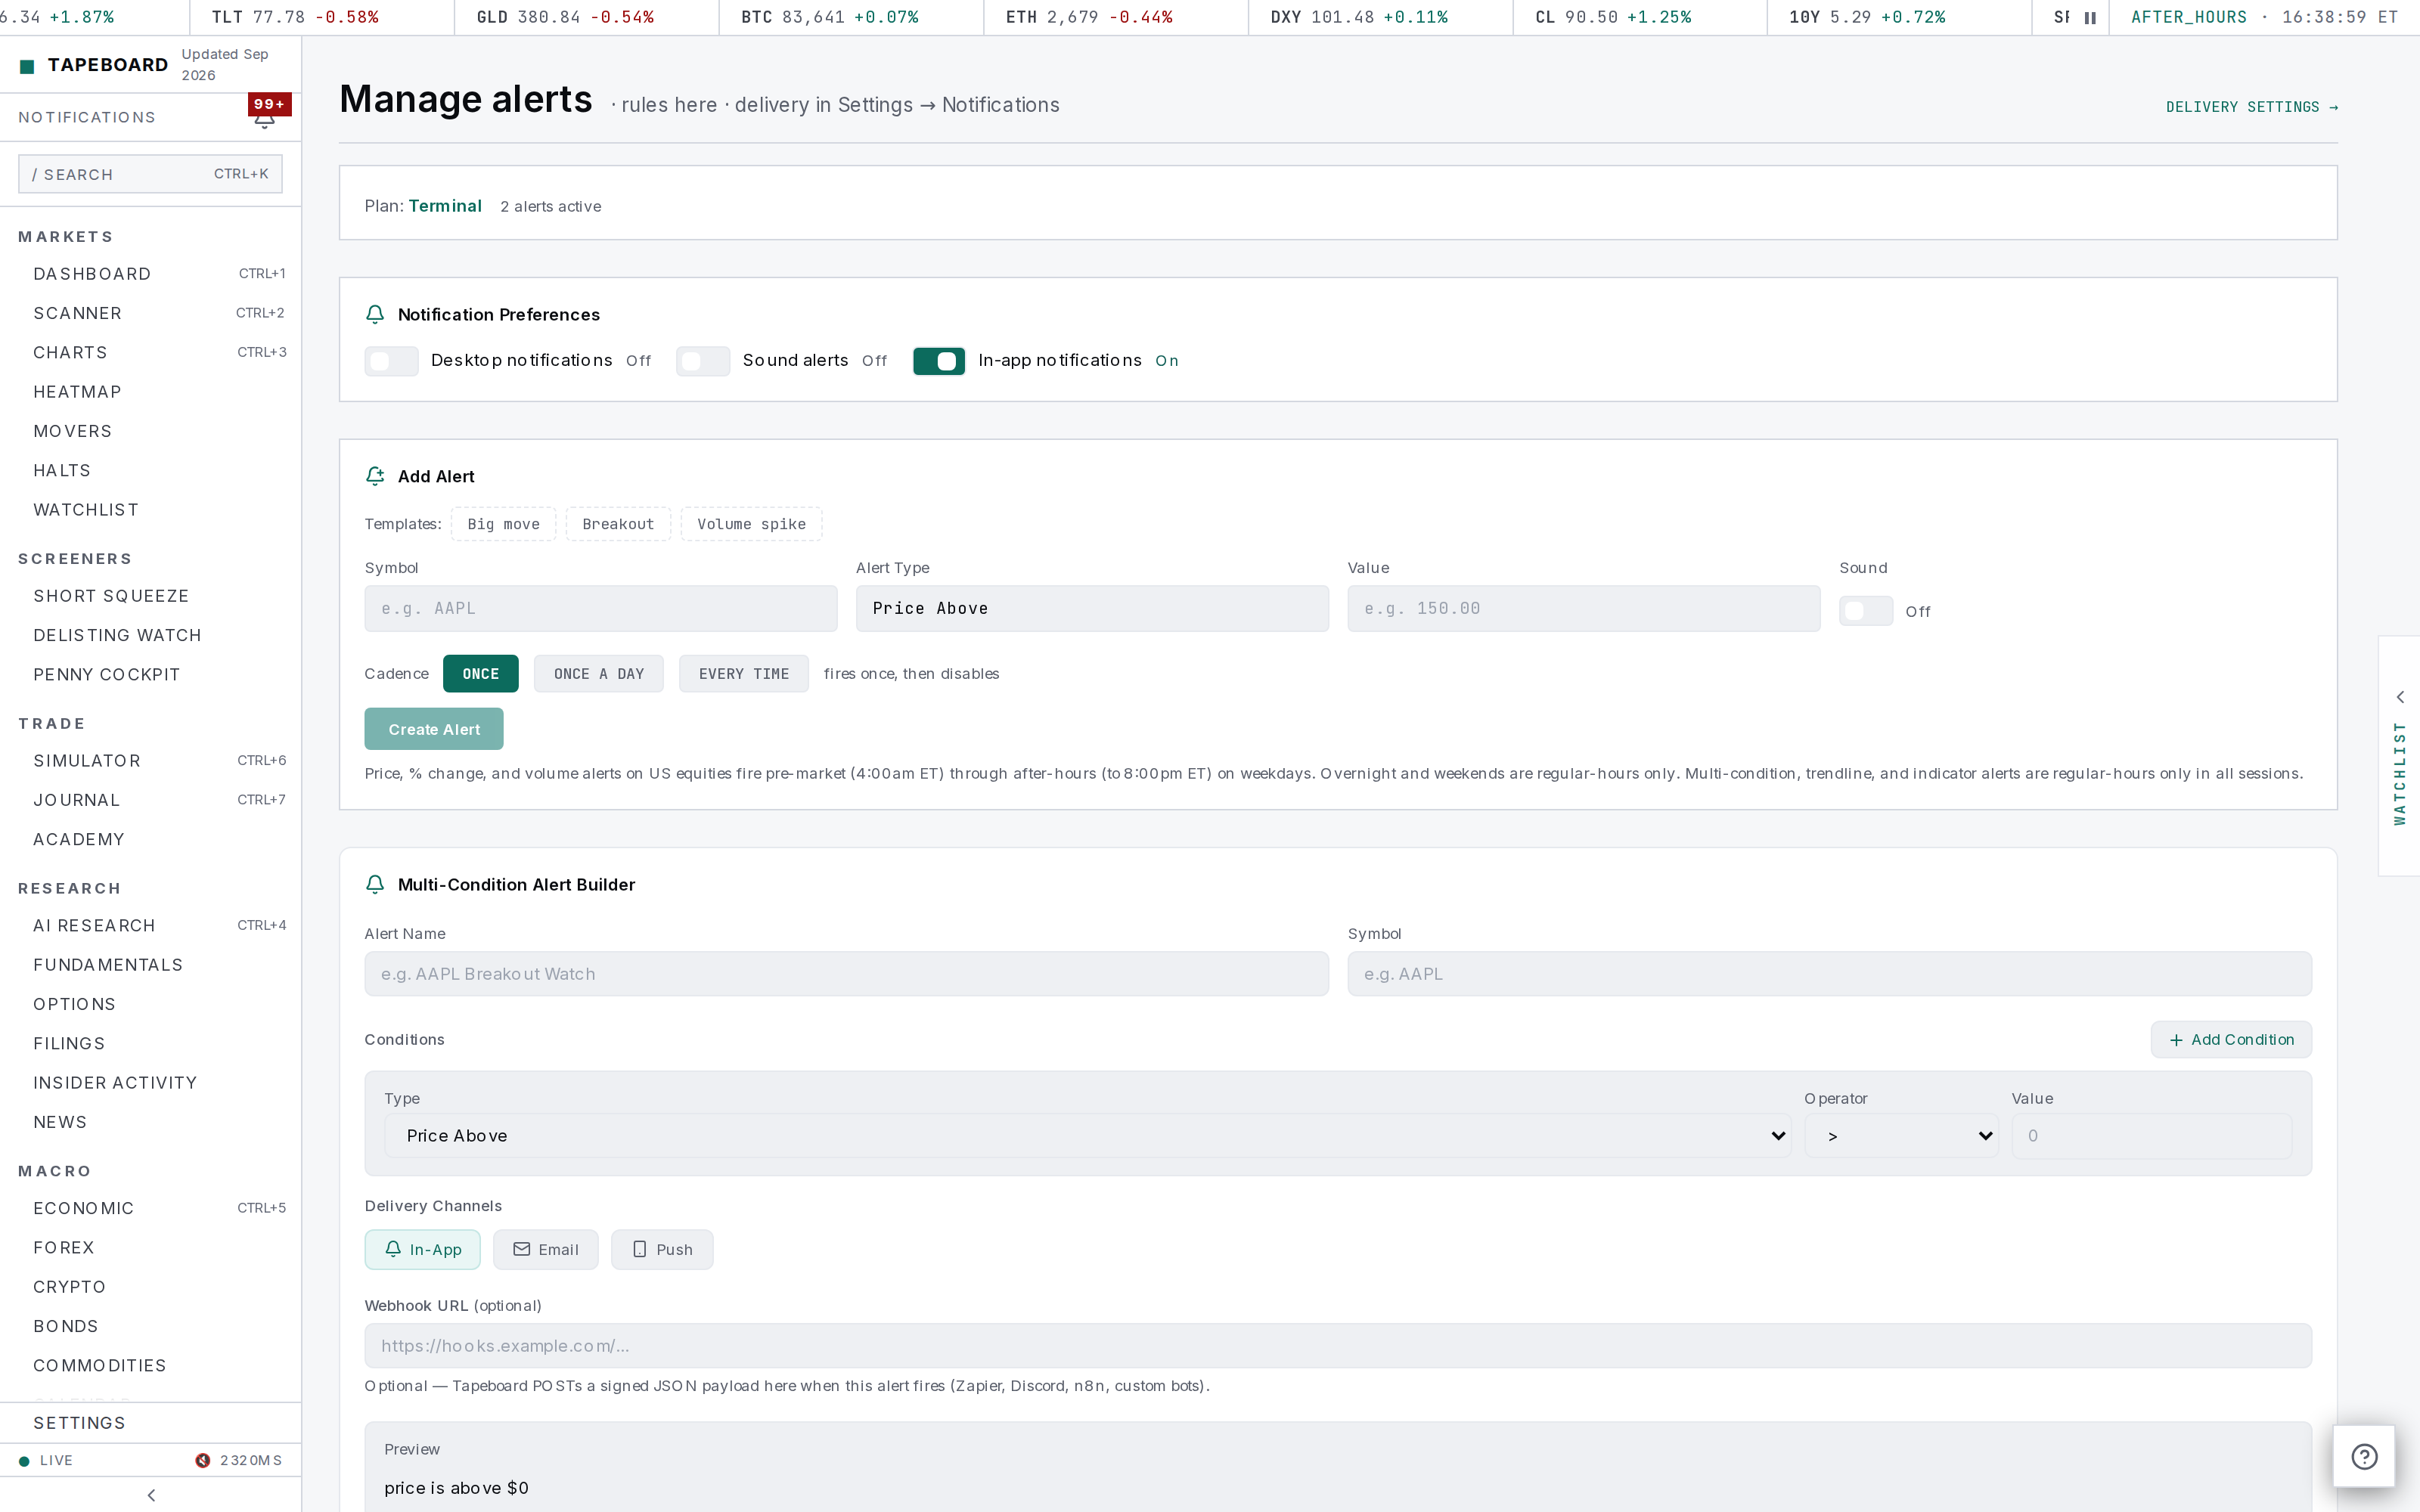Open the Alert Type Price Above dropdown
The height and width of the screenshot is (1512, 2420).
[x=1092, y=608]
